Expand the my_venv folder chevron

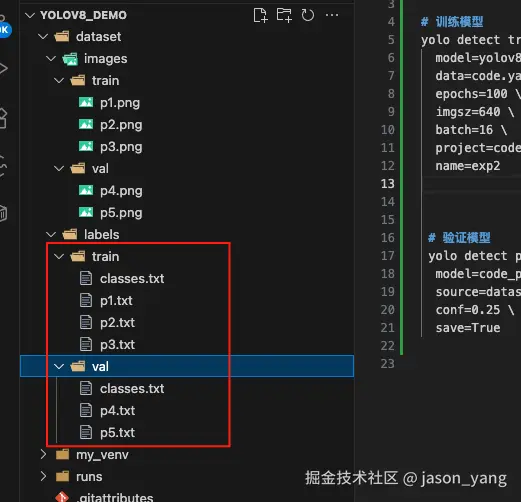(x=43, y=454)
